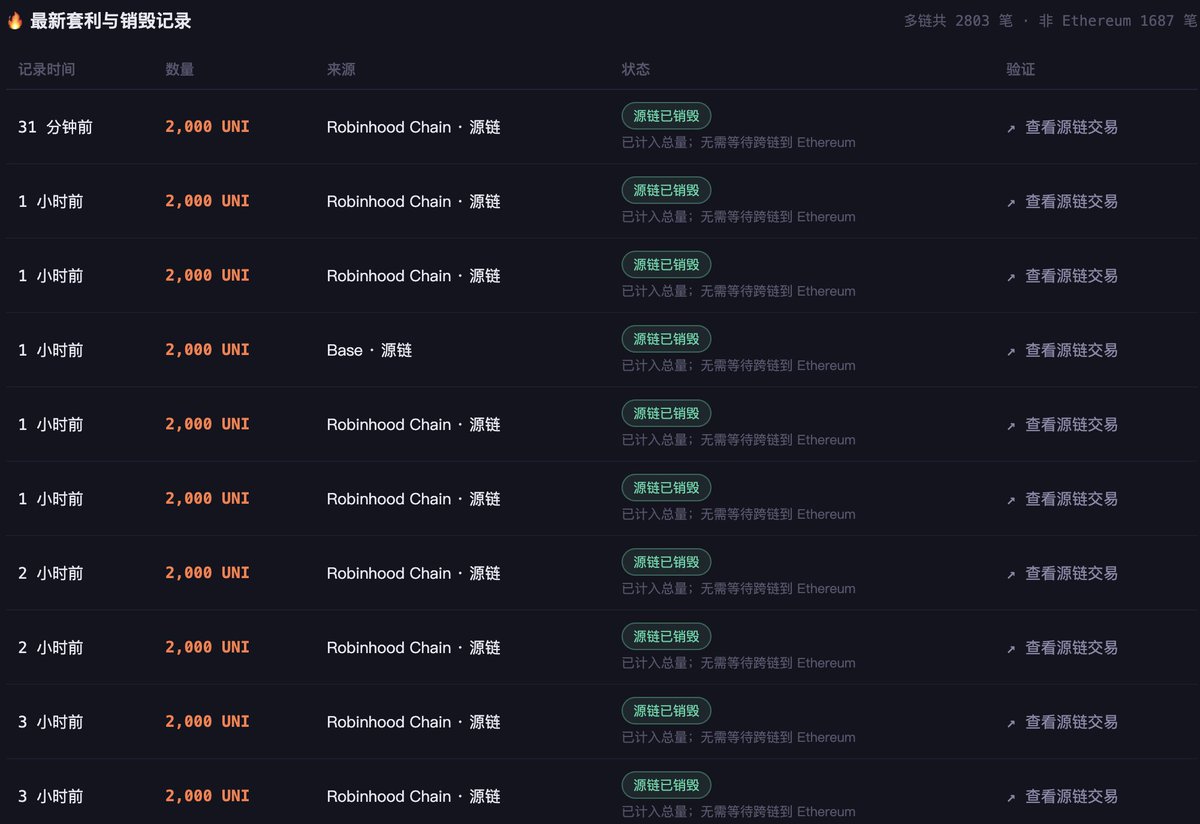
Task: Click the 源链已销毁 badge in the first 1 小时前 row
Action: 666,190
